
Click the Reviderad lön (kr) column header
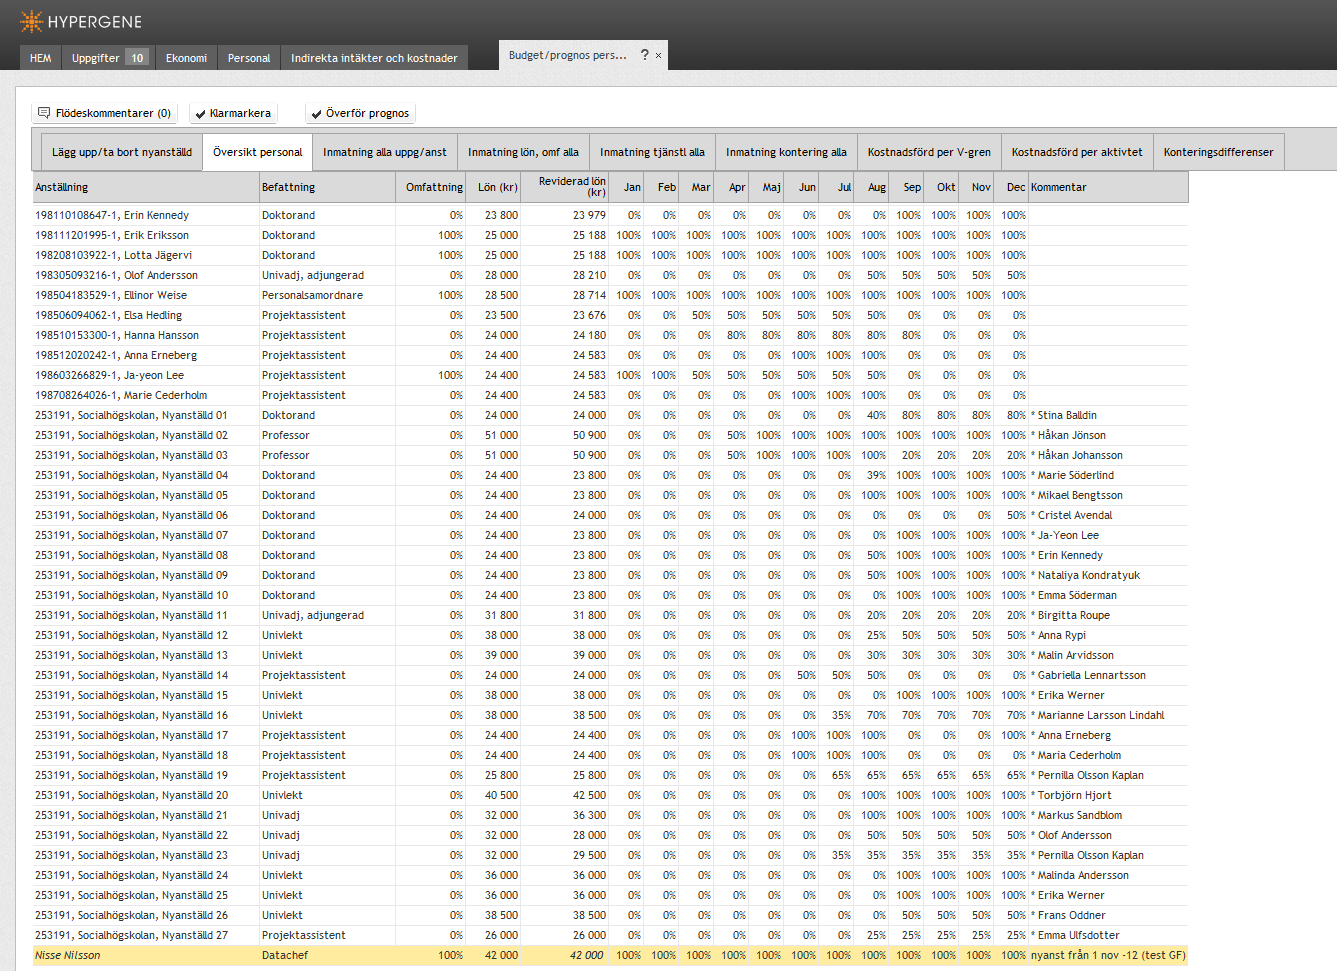tap(564, 187)
